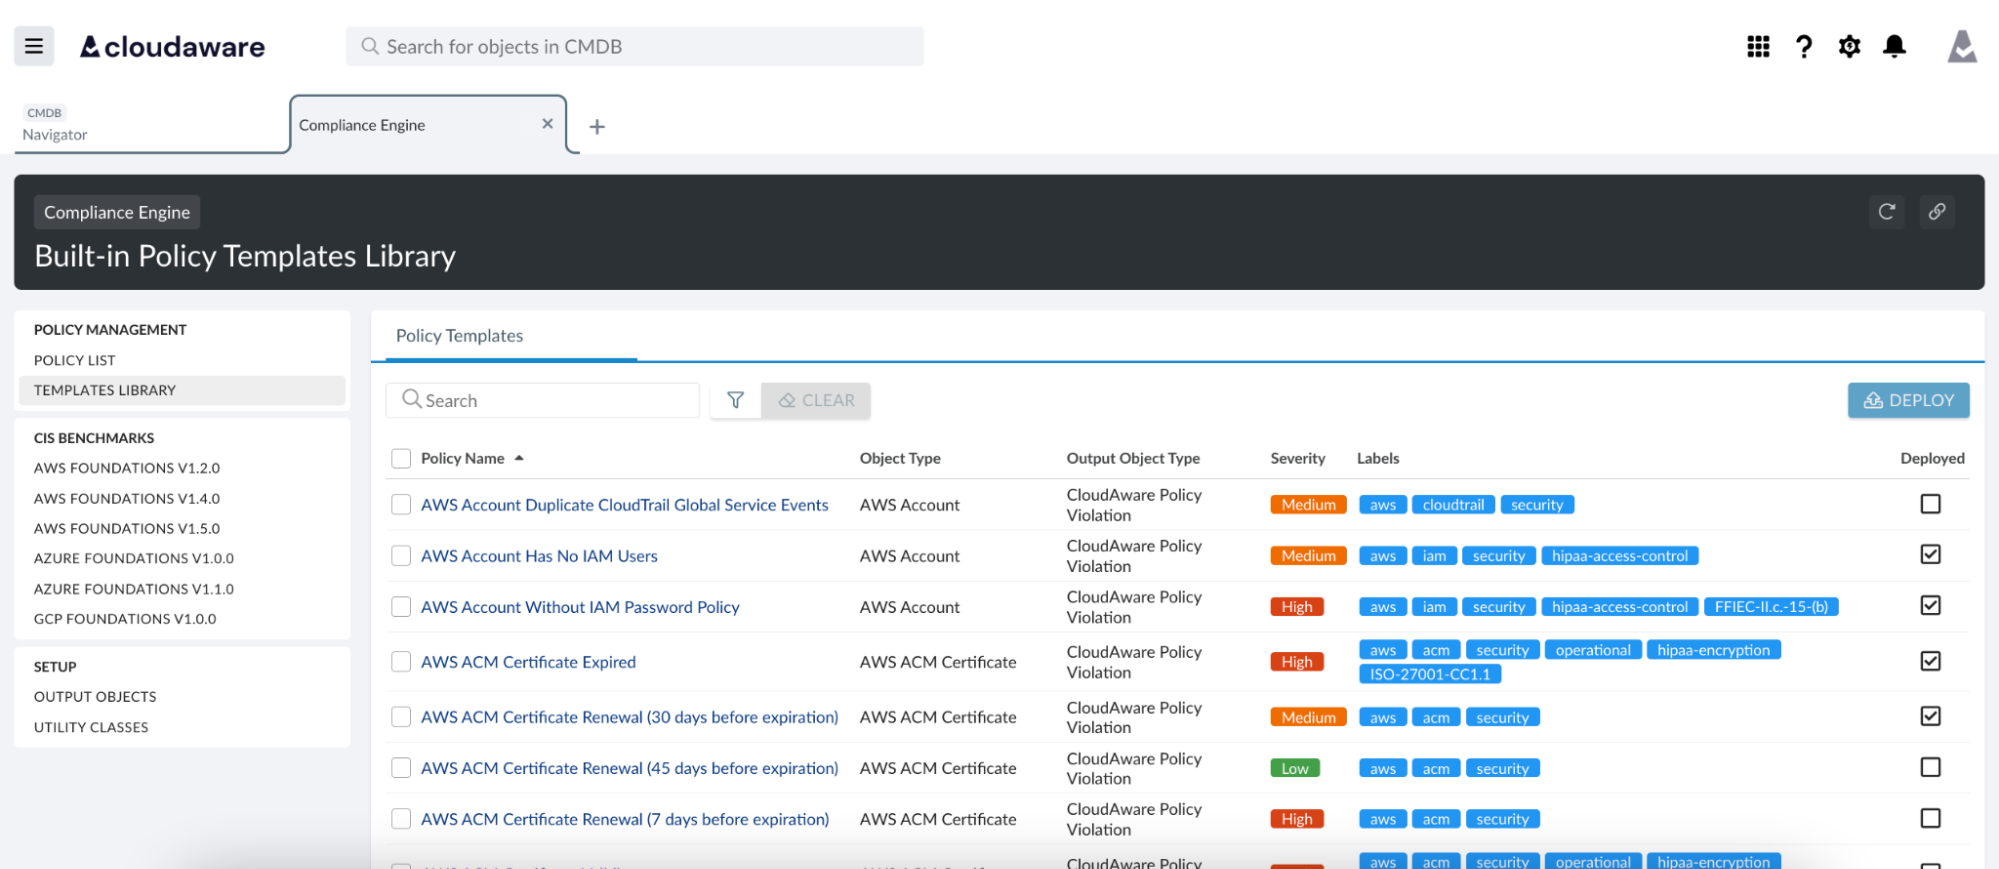Open the help question mark
Screen dimensions: 1999x869
tap(1804, 47)
